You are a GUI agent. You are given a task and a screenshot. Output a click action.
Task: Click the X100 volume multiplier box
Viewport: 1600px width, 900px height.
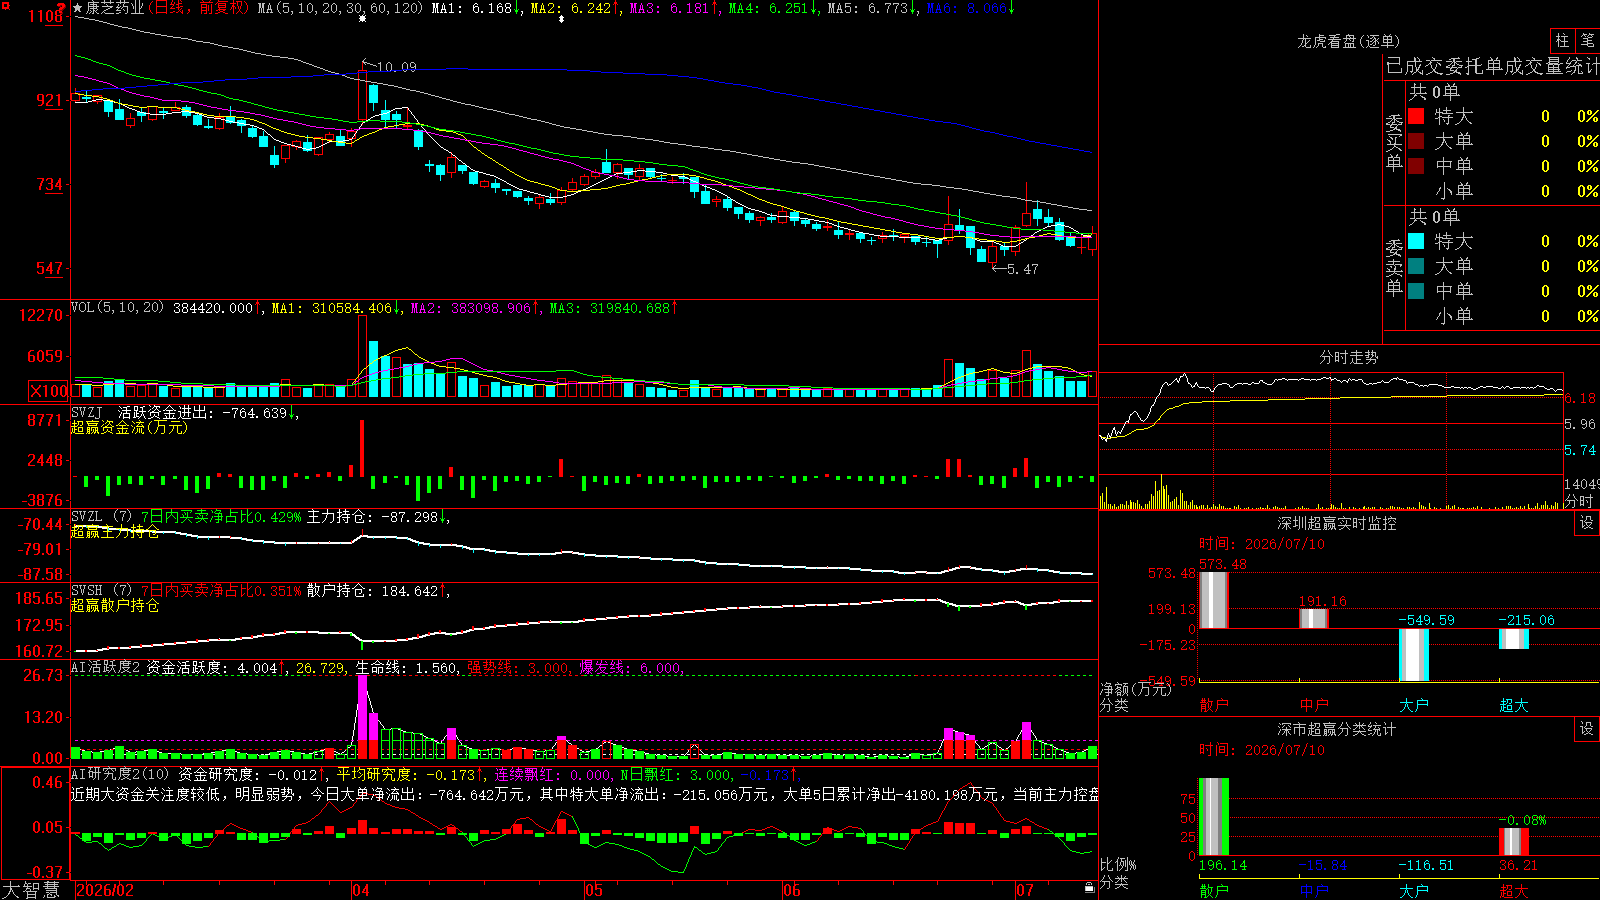click(48, 391)
